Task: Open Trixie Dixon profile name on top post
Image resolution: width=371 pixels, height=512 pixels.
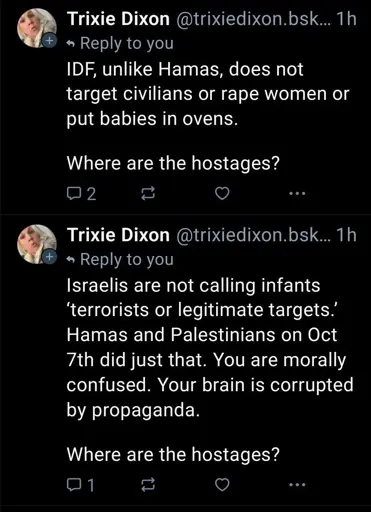Action: (x=118, y=19)
